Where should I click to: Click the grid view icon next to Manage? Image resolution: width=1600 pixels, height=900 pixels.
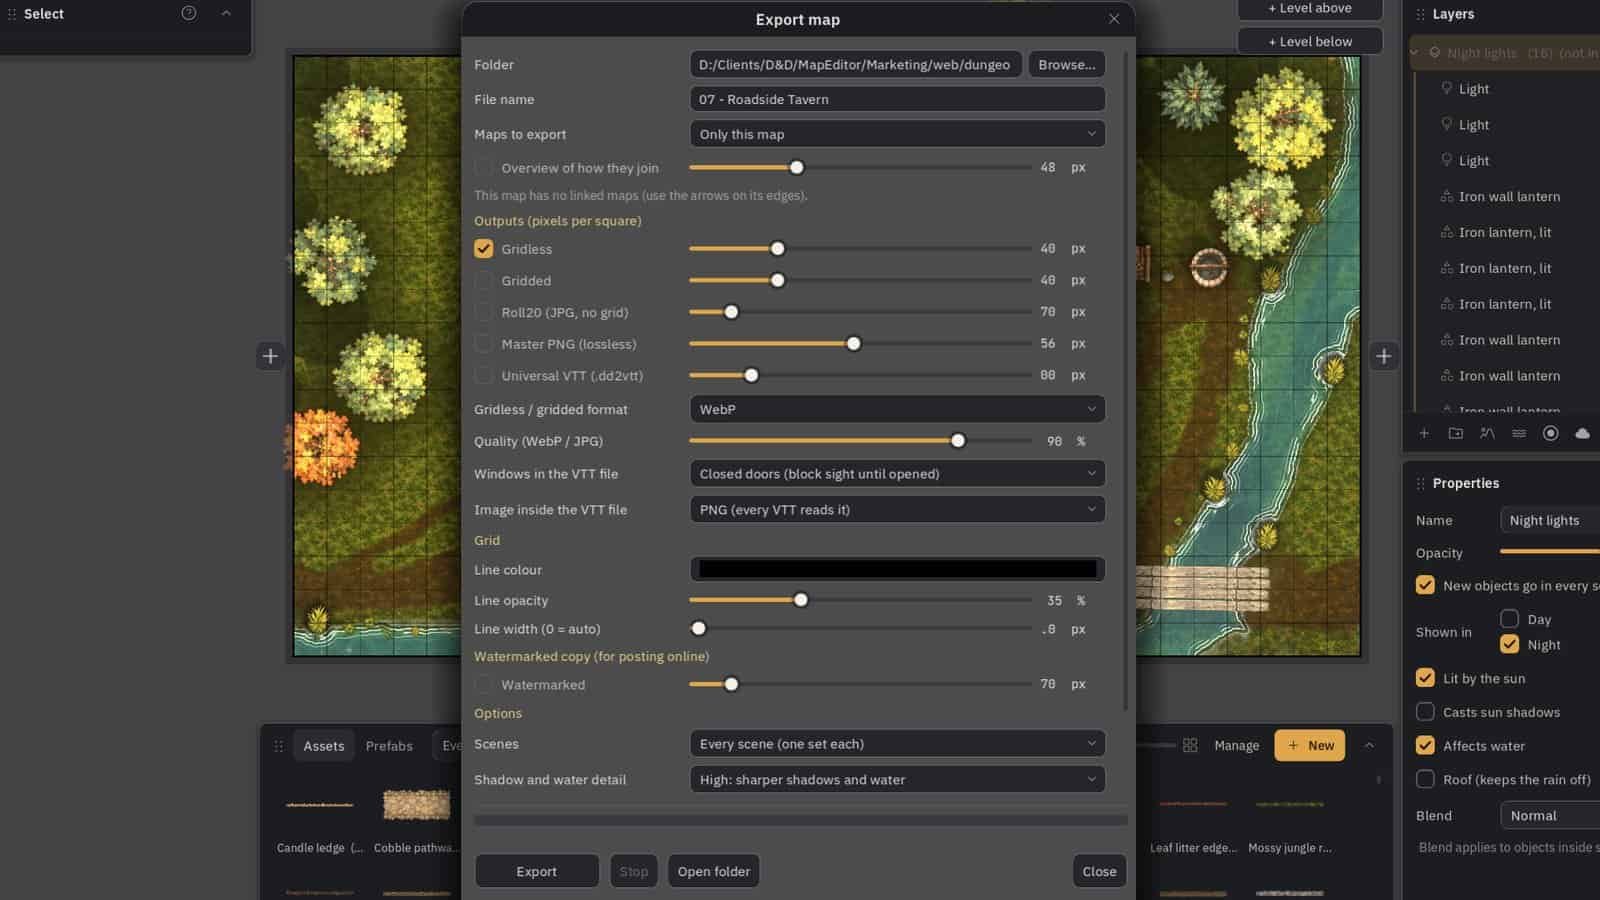[x=1190, y=745]
